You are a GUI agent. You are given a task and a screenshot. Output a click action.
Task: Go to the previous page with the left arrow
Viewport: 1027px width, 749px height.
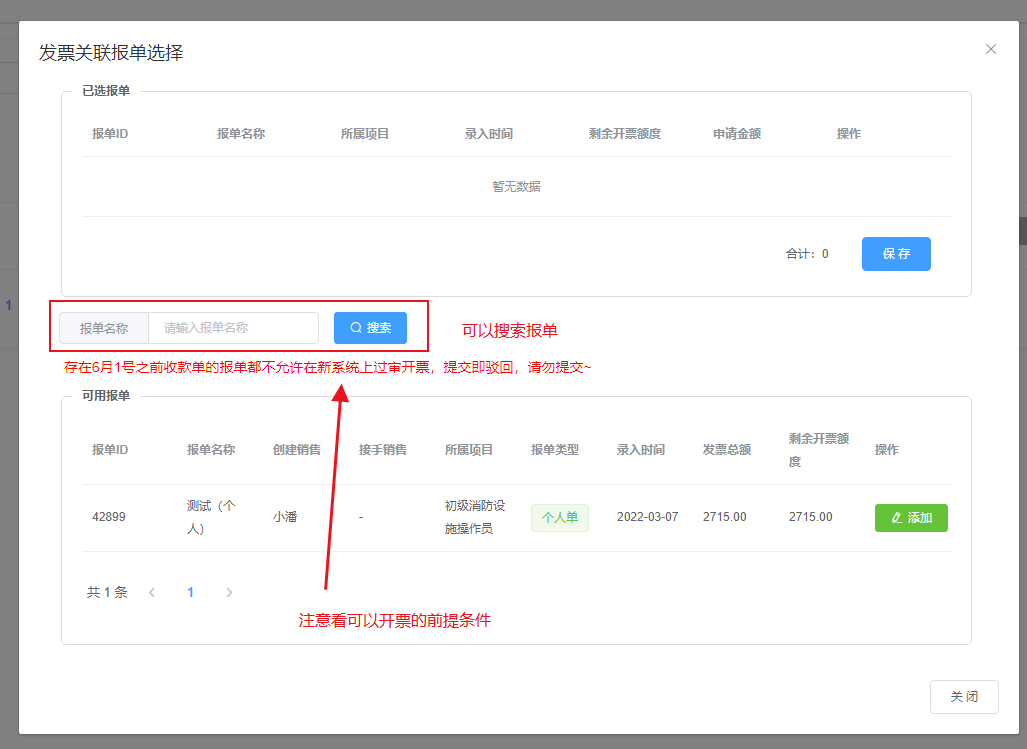click(x=152, y=592)
